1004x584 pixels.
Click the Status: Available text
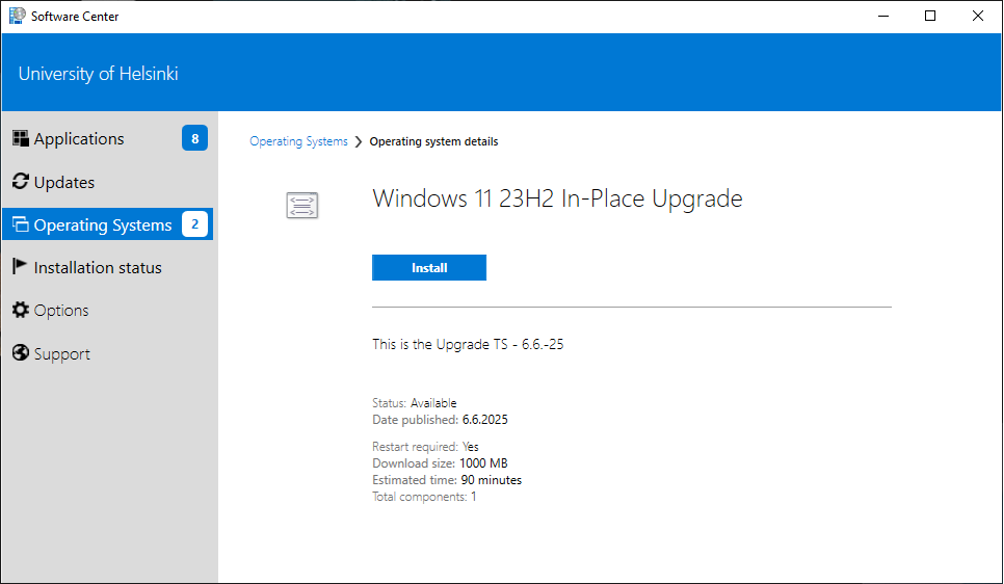point(414,403)
